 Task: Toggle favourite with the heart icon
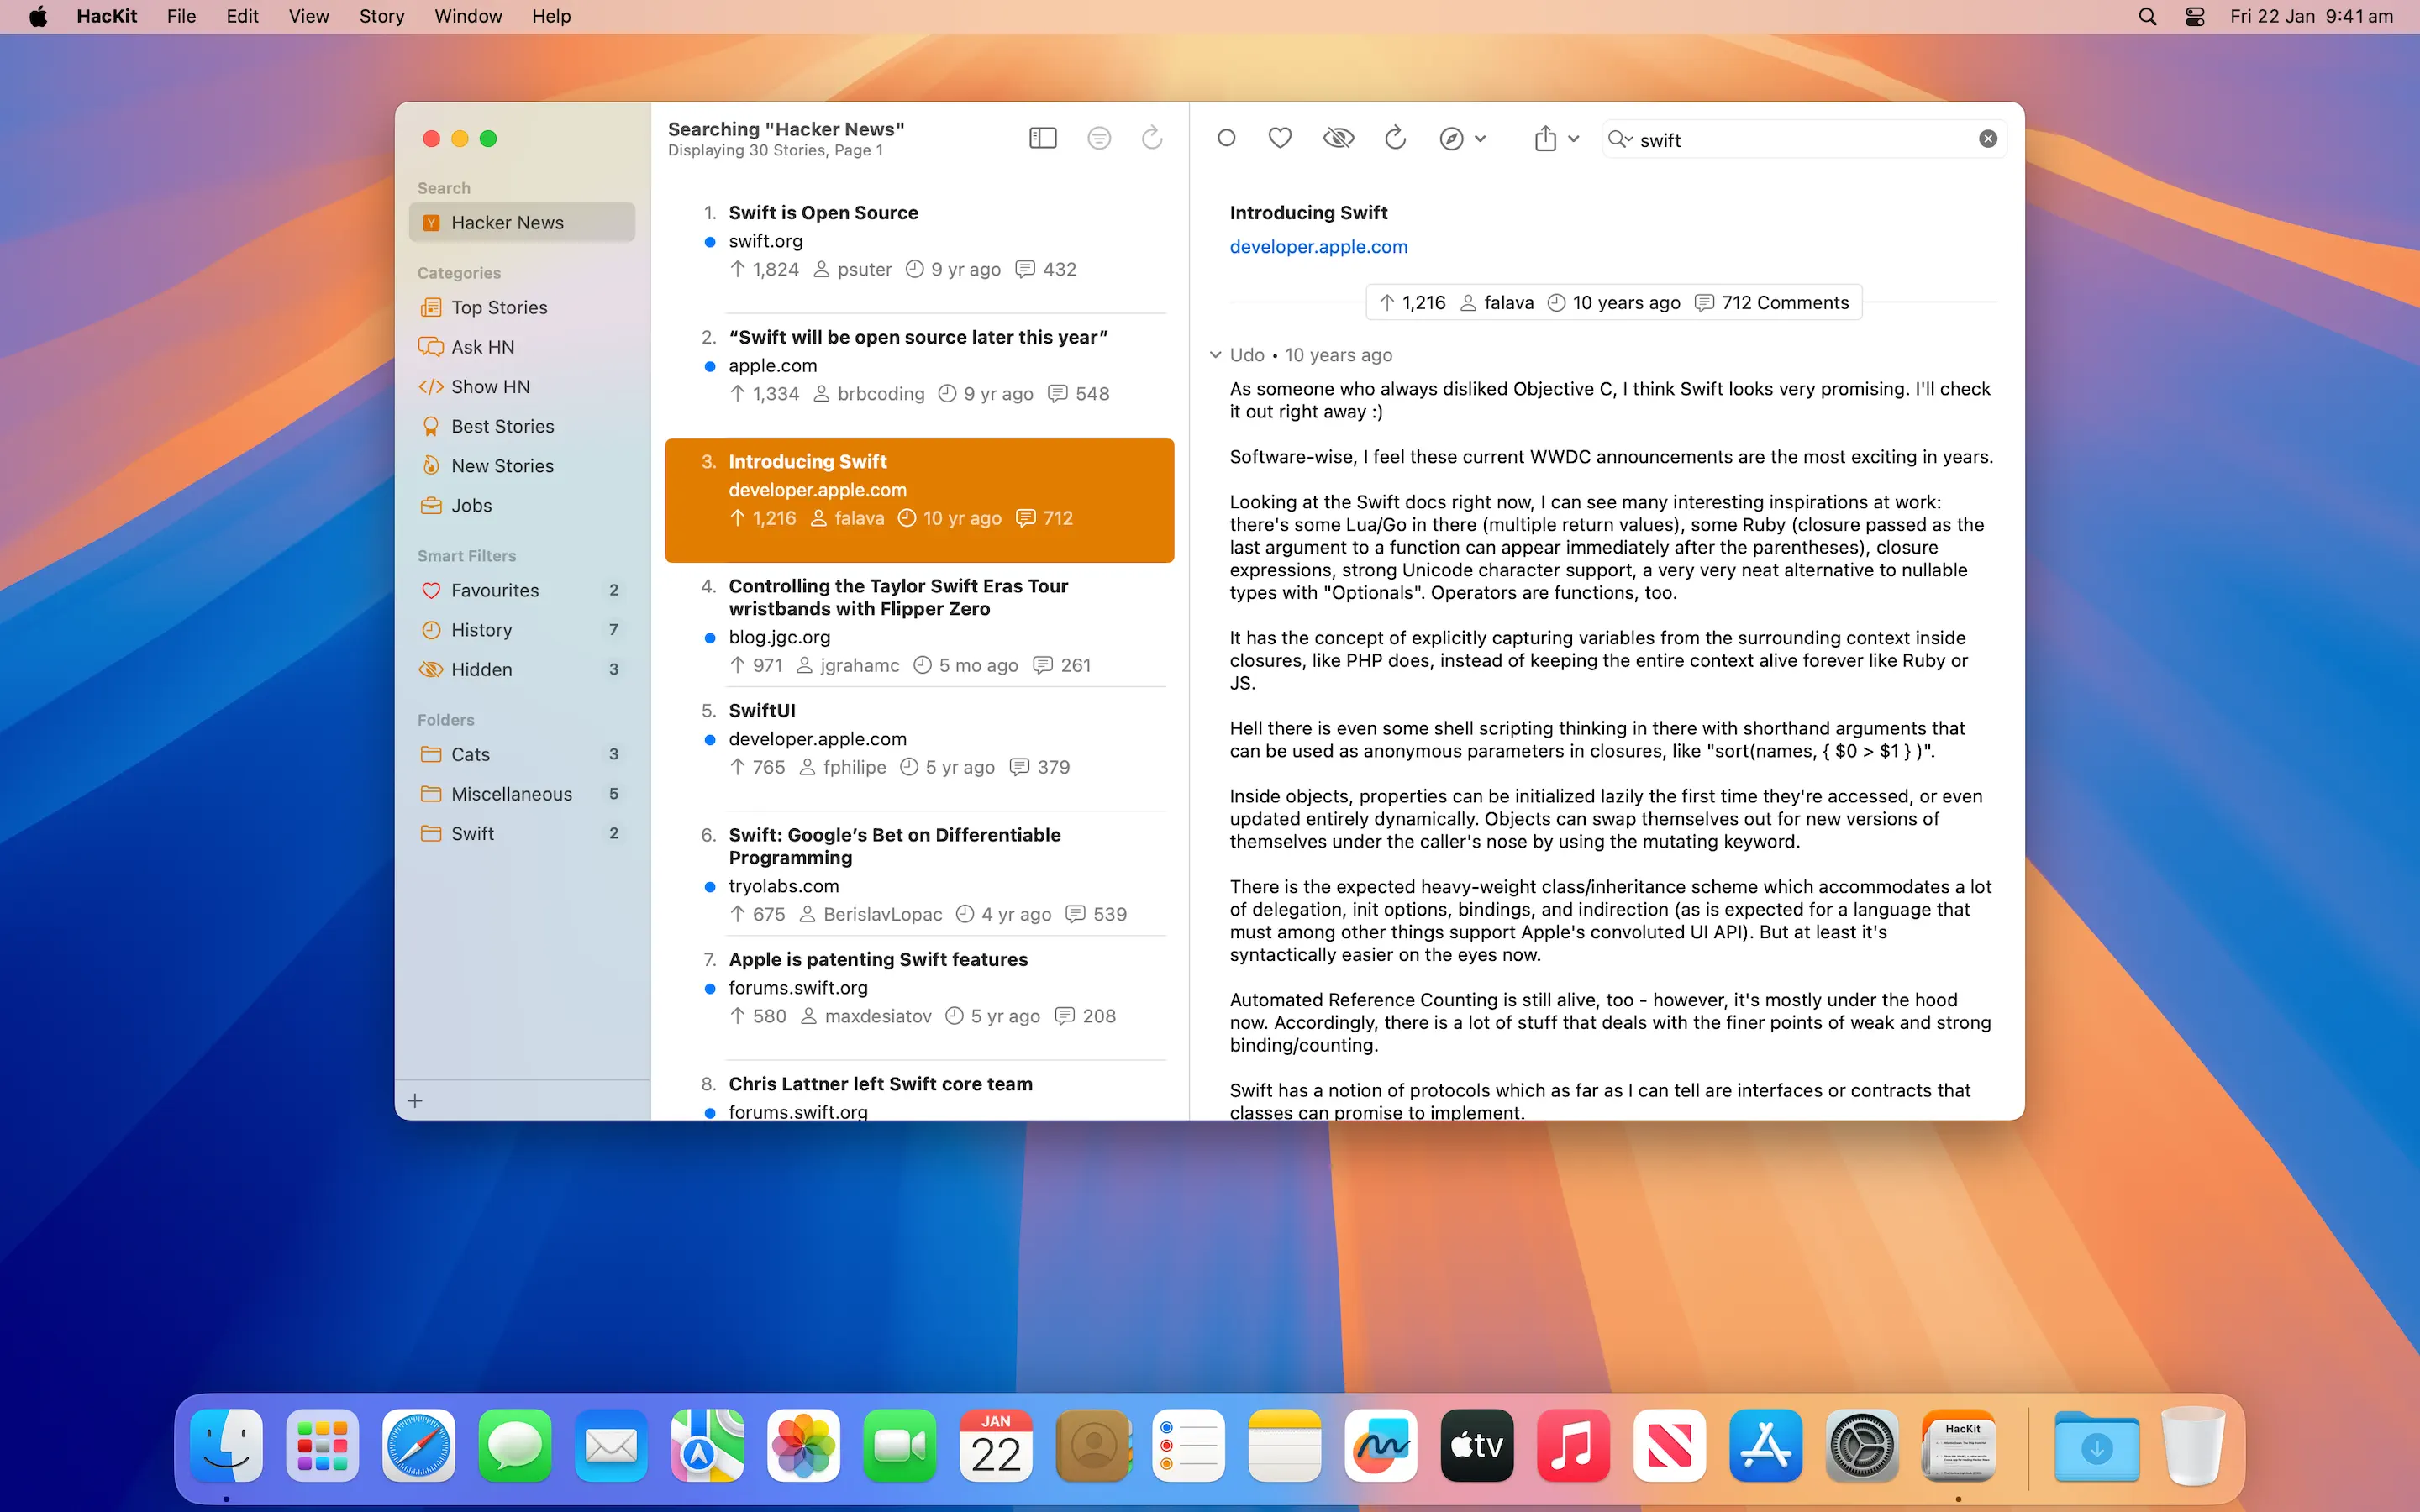click(1279, 138)
